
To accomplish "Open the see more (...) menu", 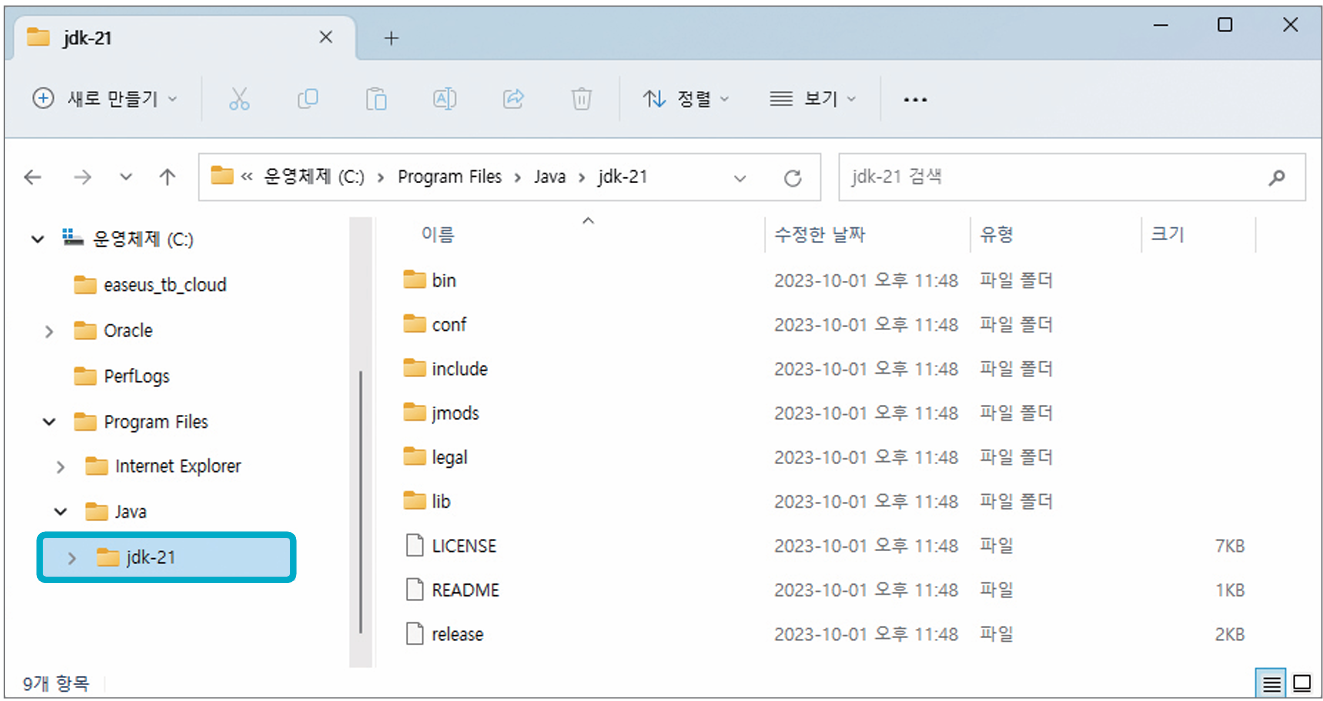I will coord(915,98).
